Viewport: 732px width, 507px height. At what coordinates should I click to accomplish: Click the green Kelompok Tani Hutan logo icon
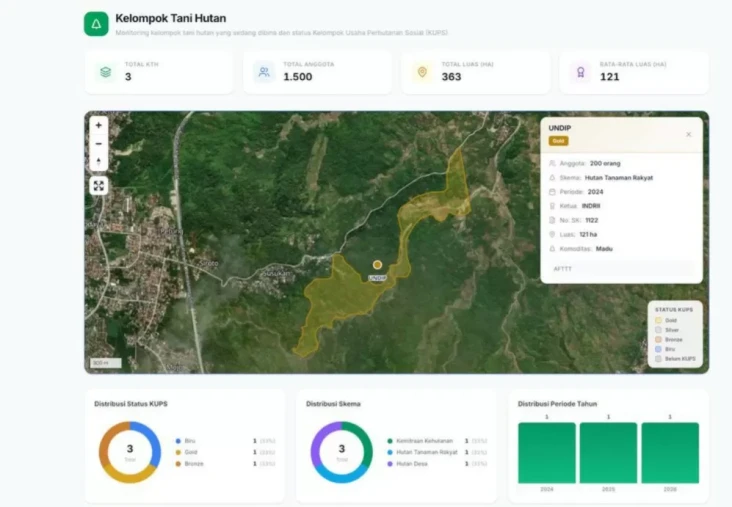pos(96,24)
